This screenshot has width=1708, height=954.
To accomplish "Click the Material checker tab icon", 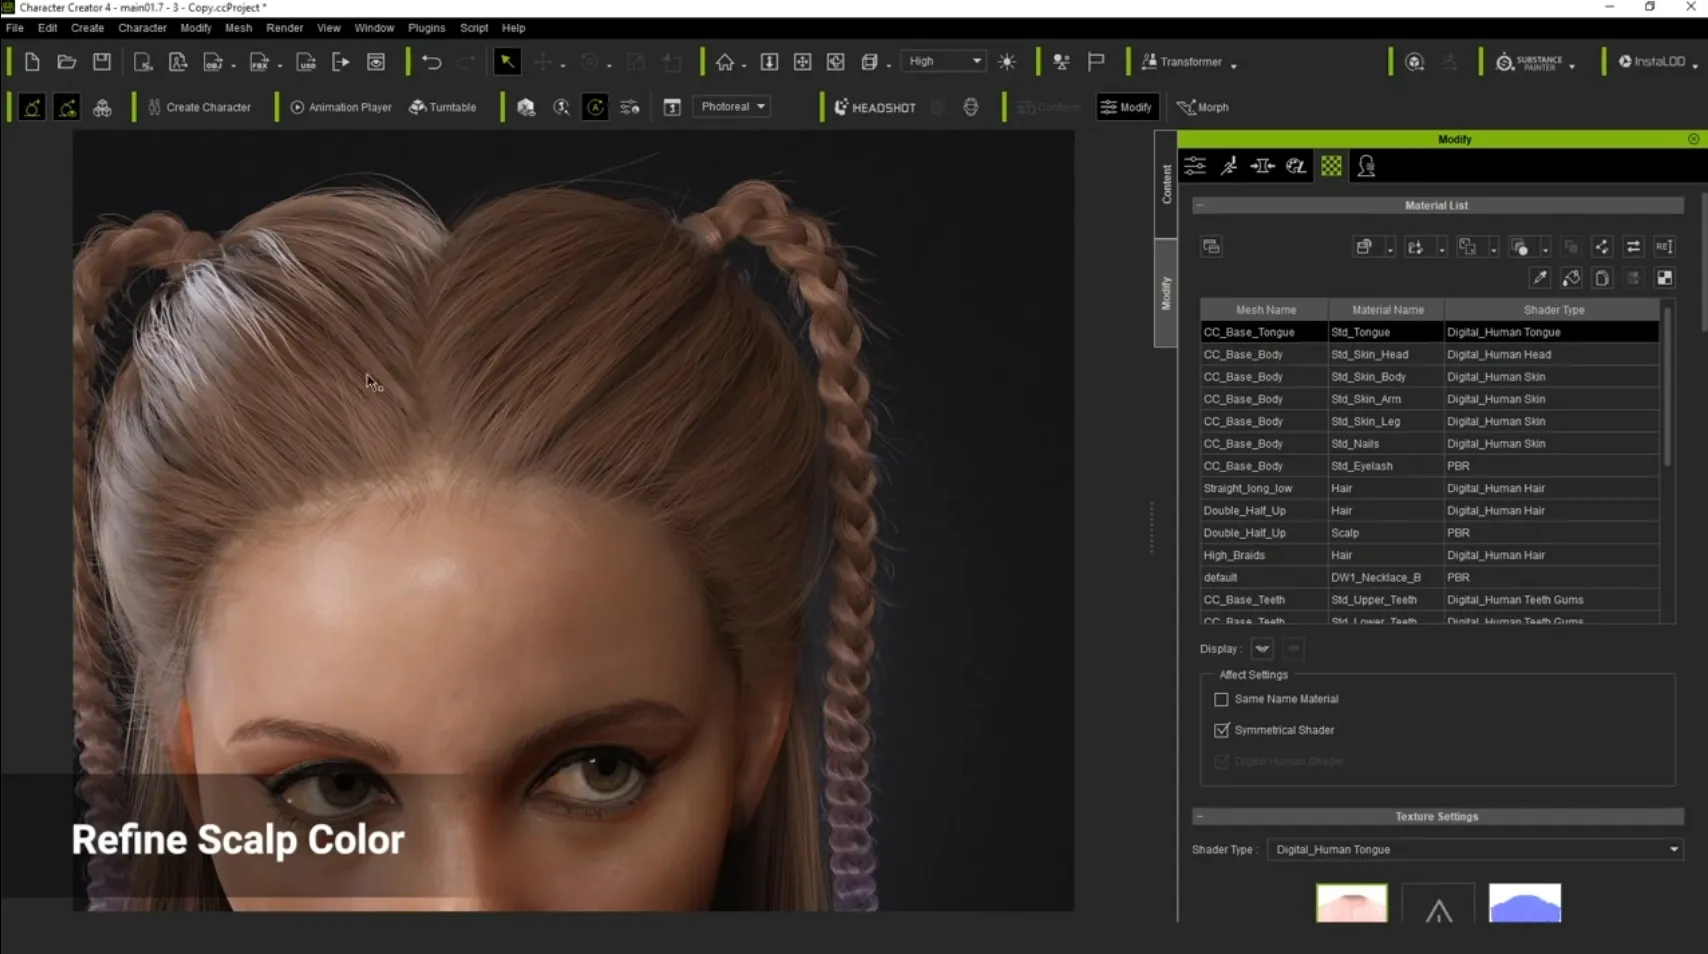I will pos(1331,167).
